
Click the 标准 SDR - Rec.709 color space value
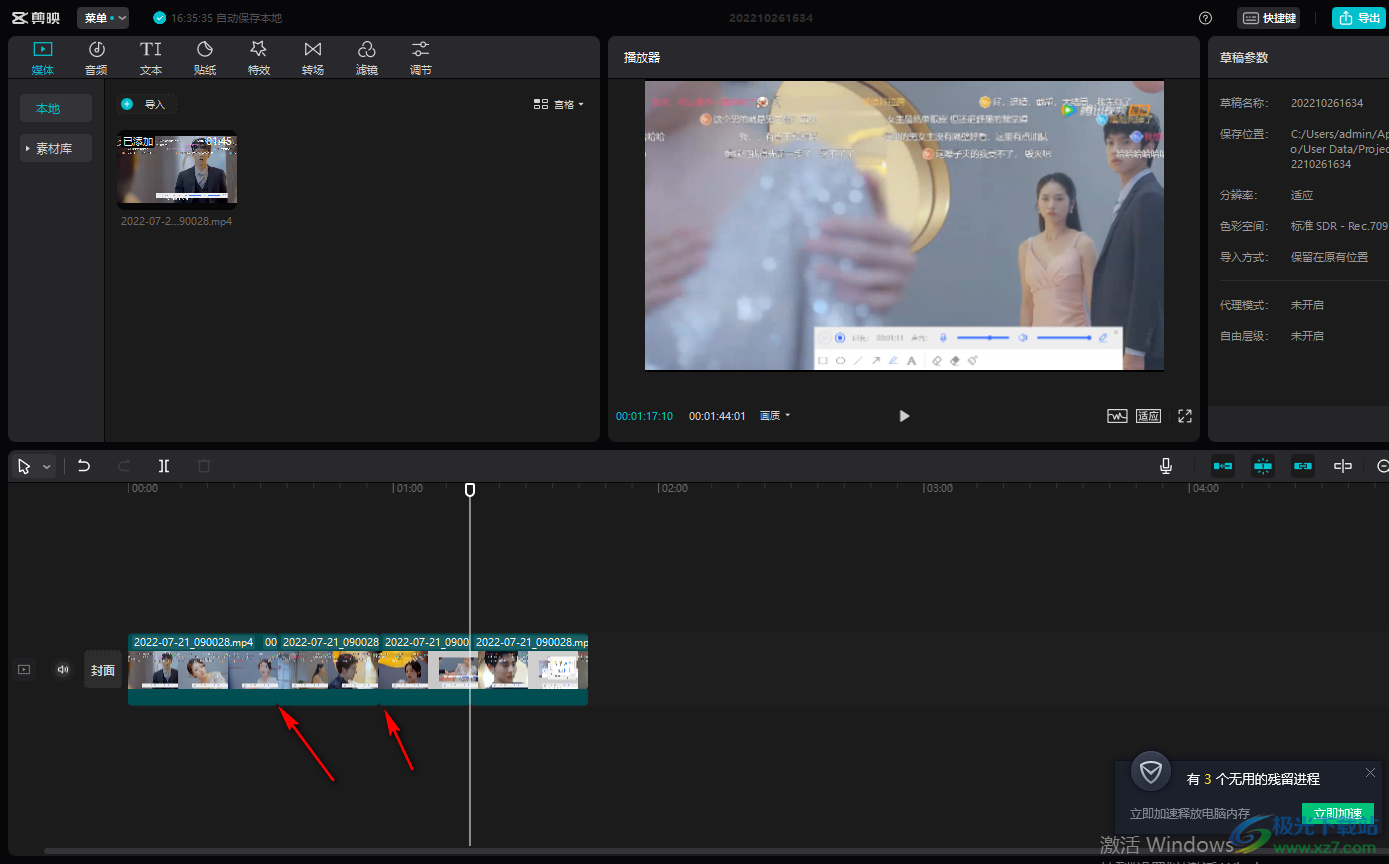(x=1339, y=226)
